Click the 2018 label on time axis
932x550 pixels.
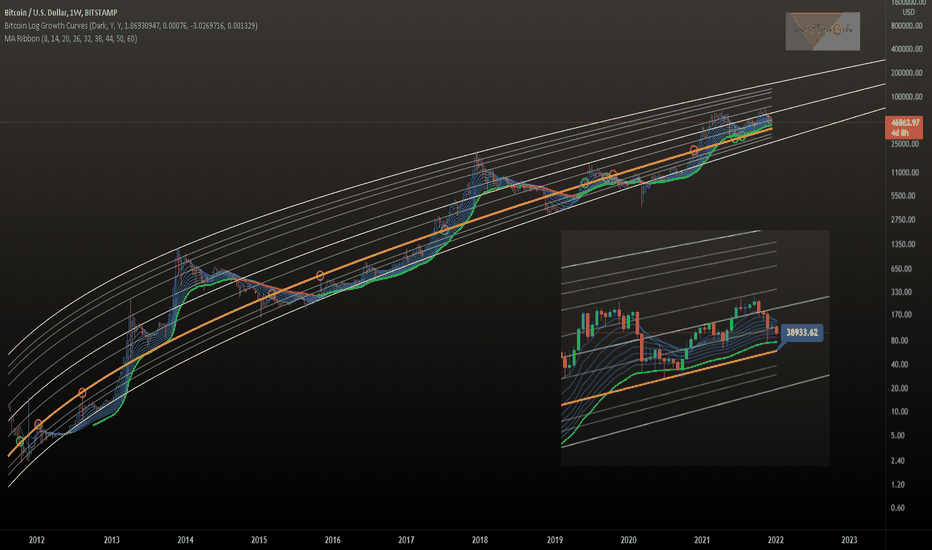click(480, 540)
